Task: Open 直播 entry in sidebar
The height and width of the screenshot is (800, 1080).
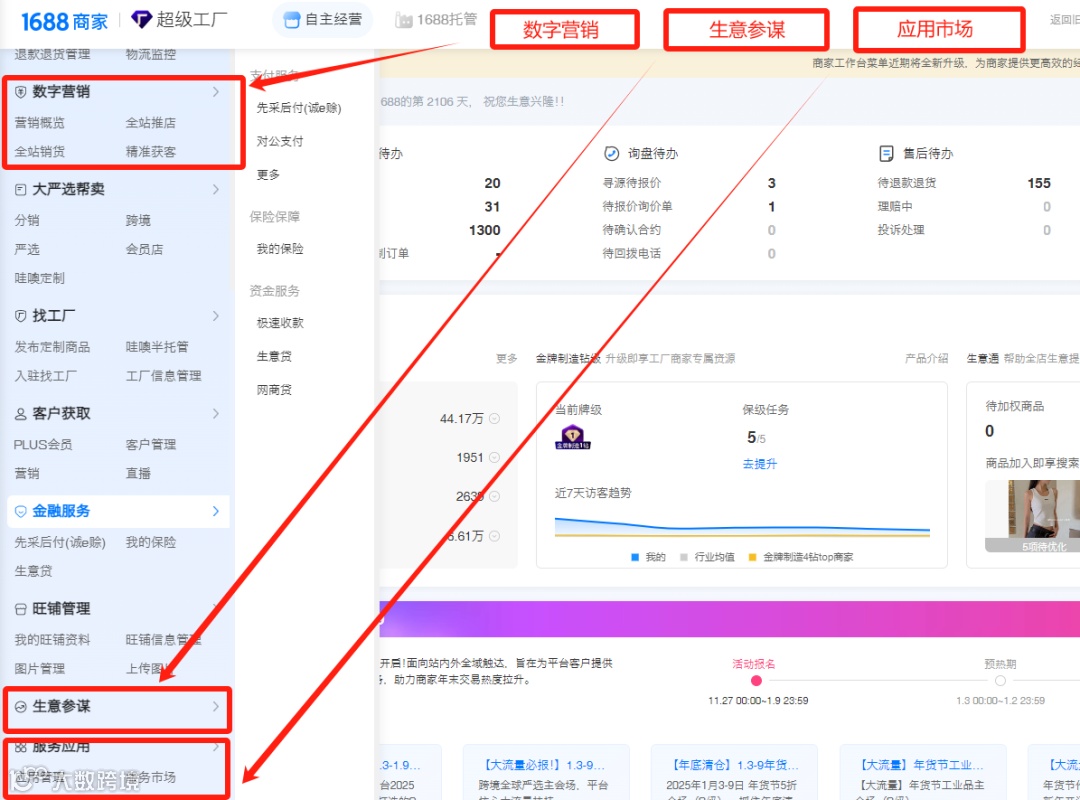Action: [x=138, y=474]
